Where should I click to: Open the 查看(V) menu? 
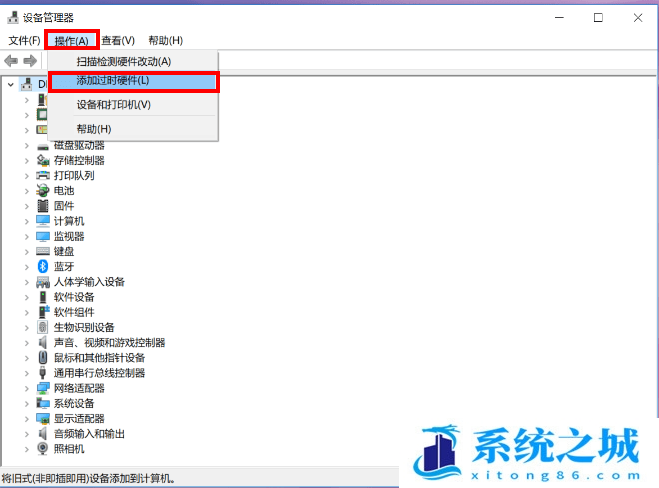[x=118, y=40]
